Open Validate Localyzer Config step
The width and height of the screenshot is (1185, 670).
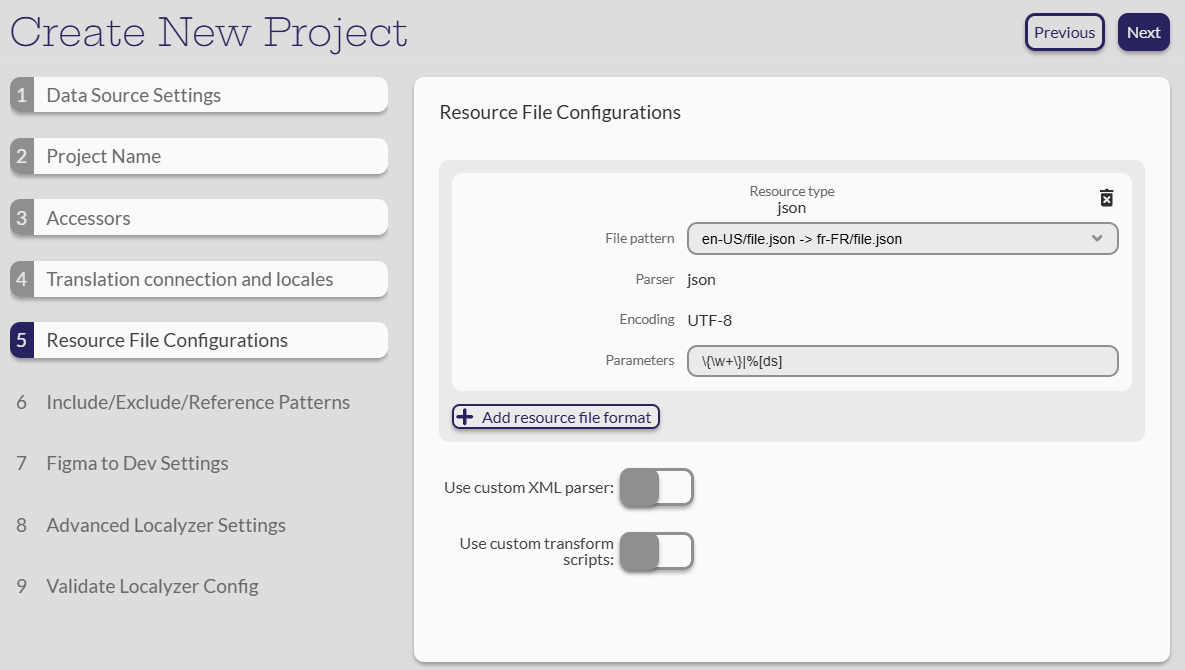tap(152, 586)
